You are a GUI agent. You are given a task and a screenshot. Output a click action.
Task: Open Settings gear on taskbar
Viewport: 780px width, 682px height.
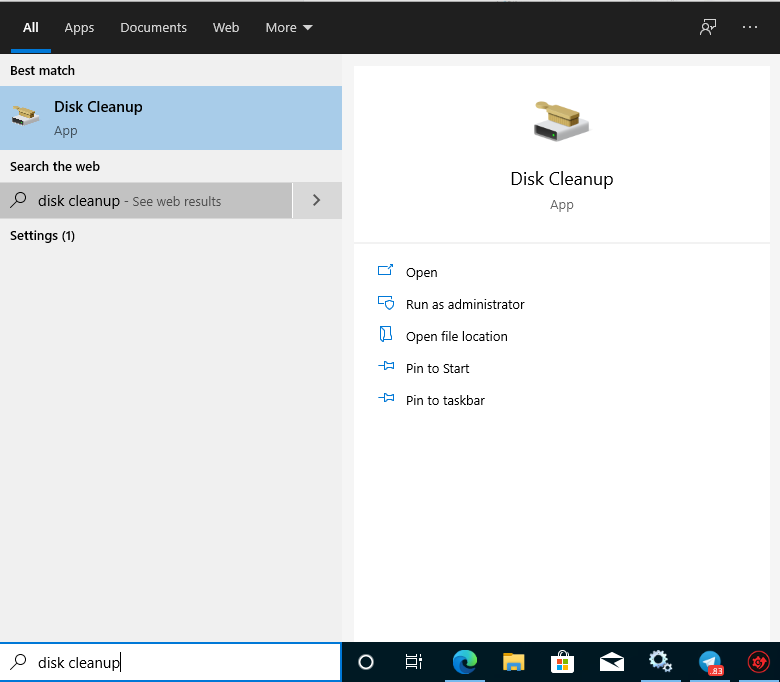pos(660,662)
